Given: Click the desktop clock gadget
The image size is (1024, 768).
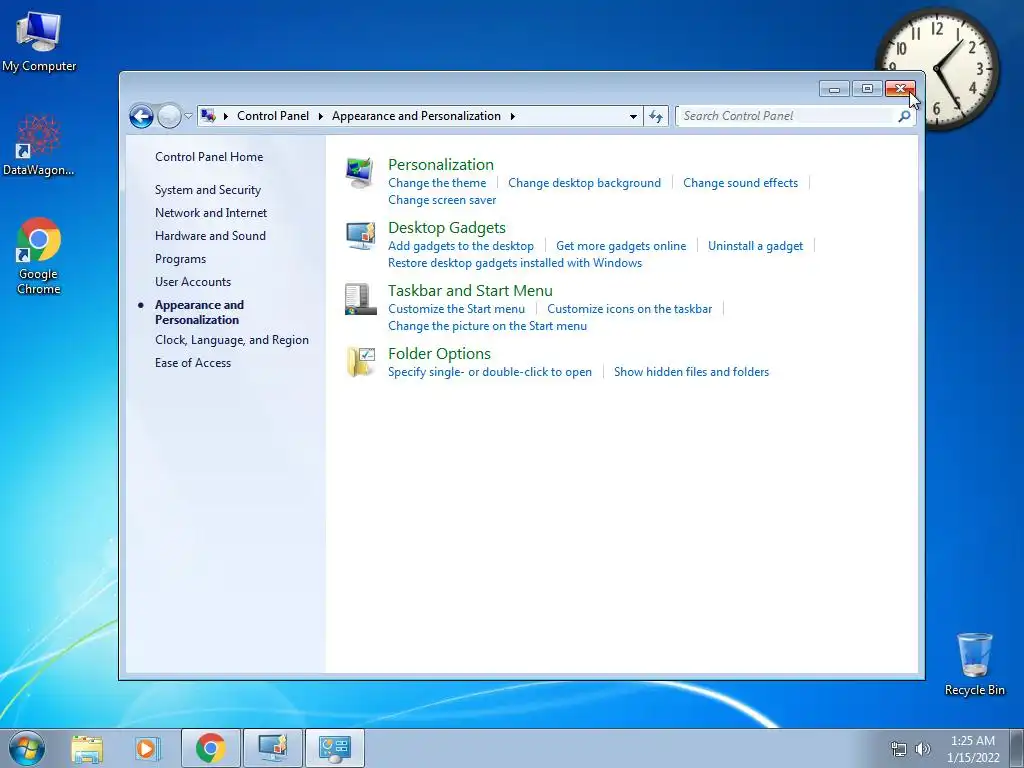Looking at the screenshot, I should (x=937, y=68).
